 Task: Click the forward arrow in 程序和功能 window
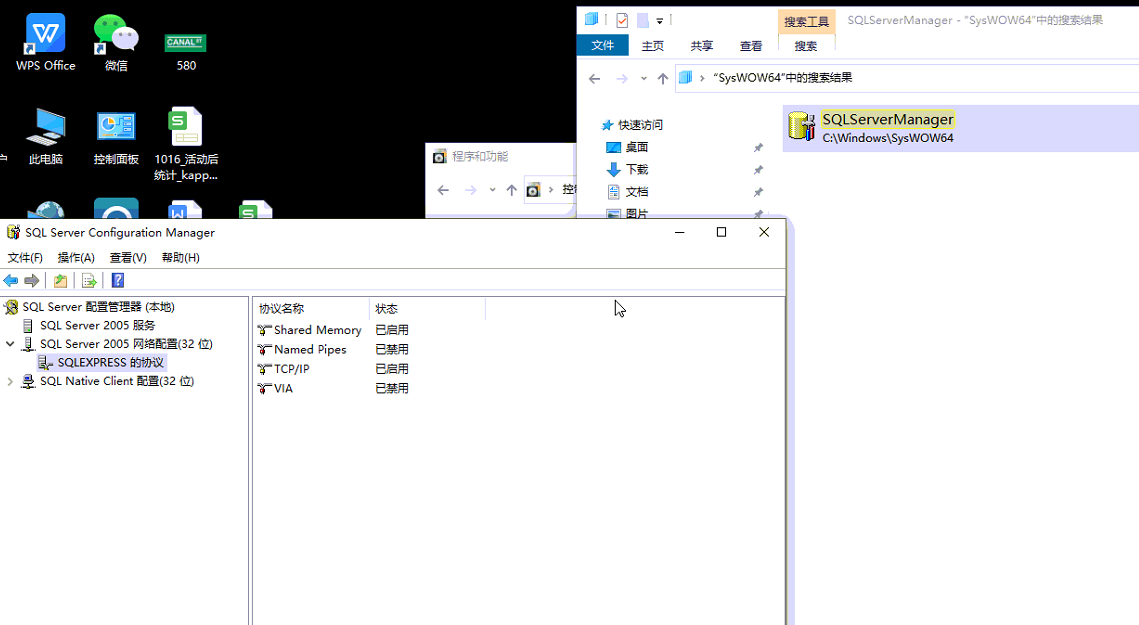(471, 190)
